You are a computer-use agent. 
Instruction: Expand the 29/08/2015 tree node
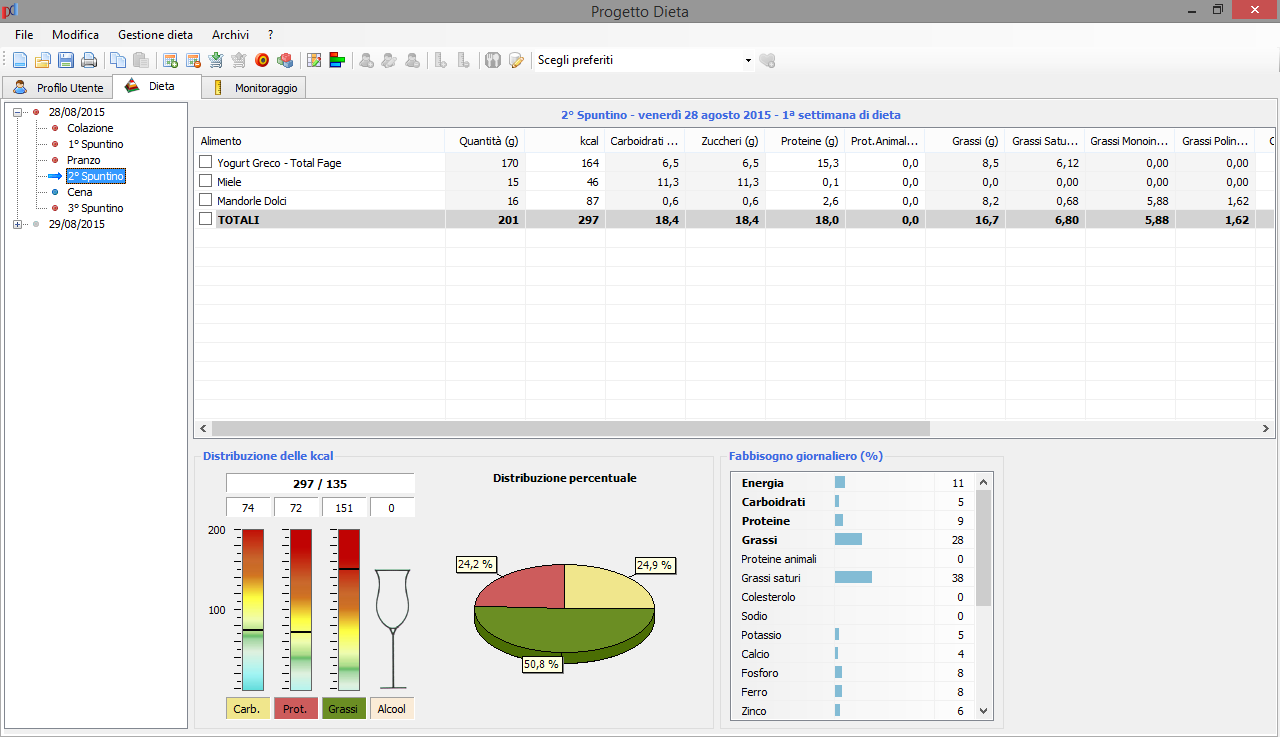click(x=18, y=224)
